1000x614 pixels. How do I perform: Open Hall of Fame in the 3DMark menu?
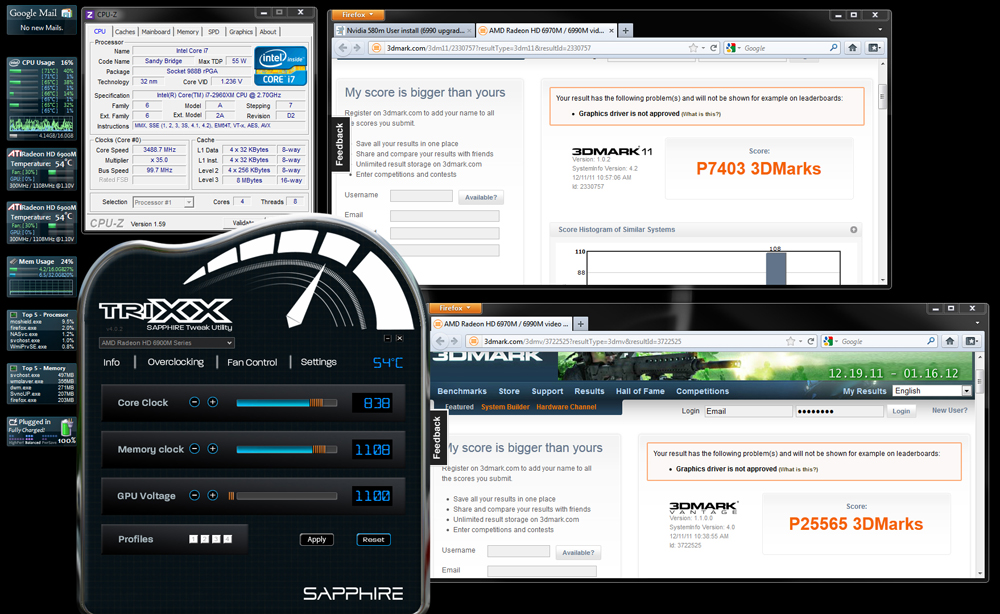click(x=640, y=391)
